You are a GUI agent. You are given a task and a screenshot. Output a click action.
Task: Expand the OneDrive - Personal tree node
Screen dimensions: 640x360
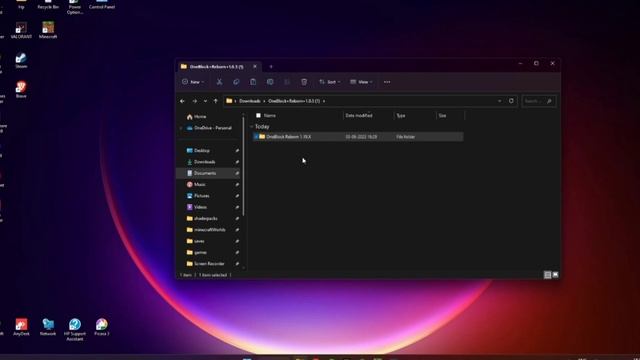(181, 128)
